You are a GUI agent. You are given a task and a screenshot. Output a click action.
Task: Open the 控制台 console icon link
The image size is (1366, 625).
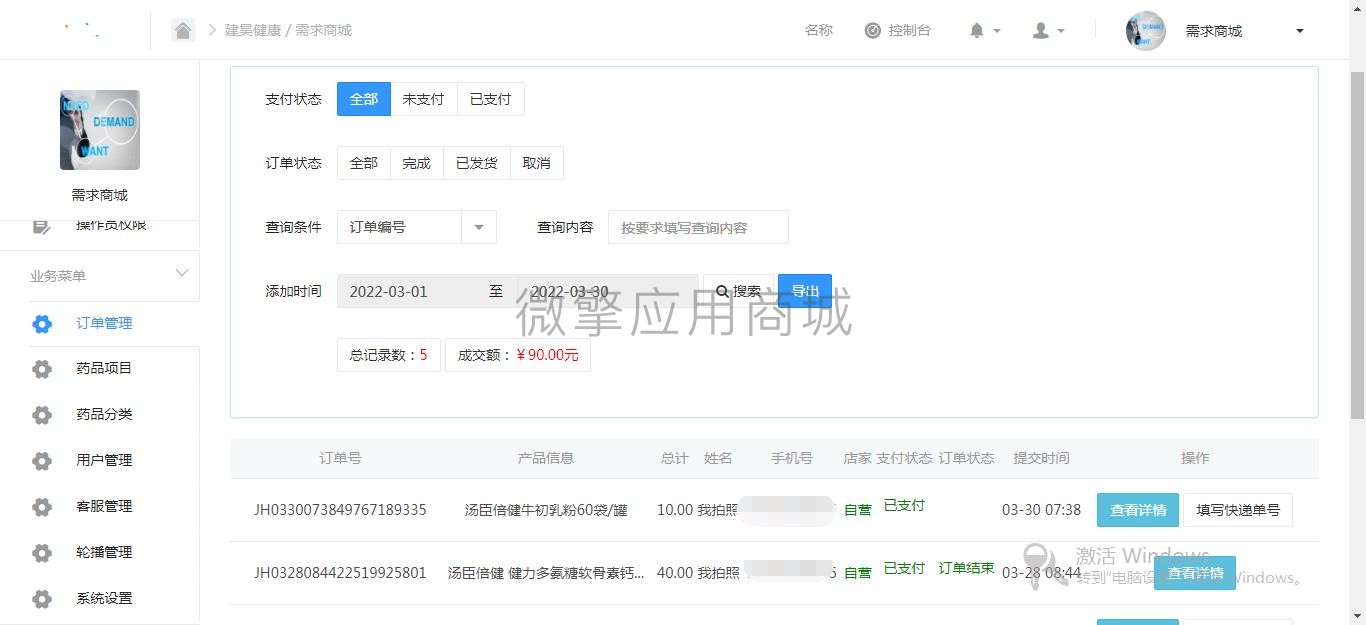point(873,31)
